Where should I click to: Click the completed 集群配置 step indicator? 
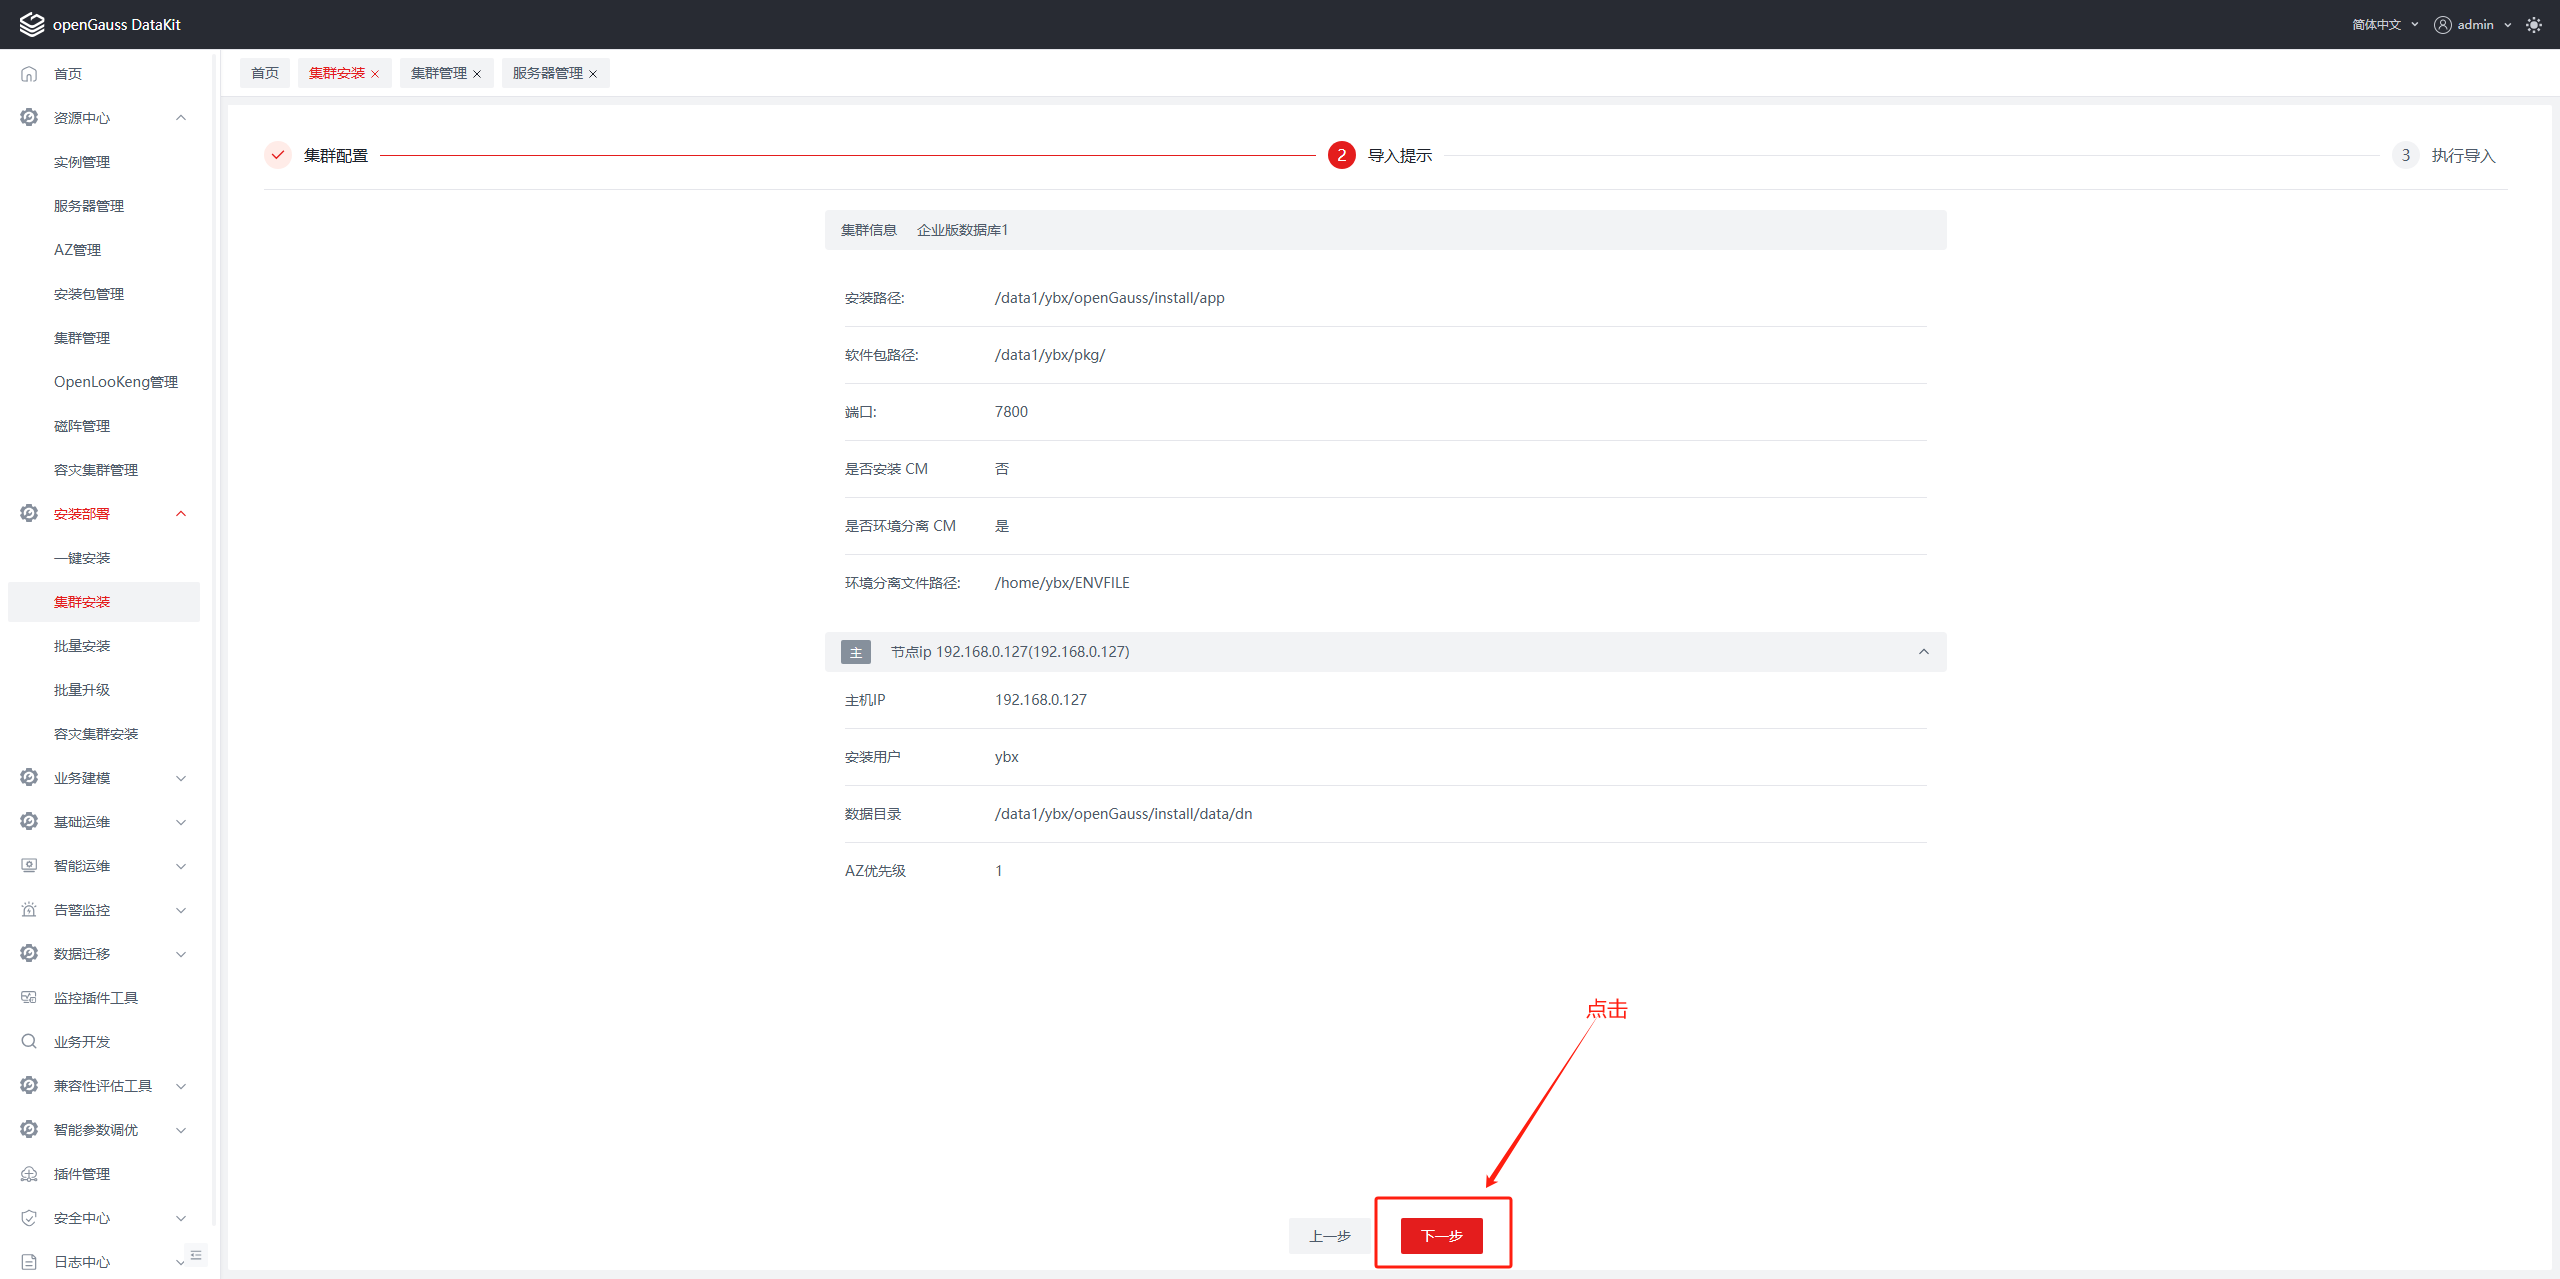tap(278, 155)
